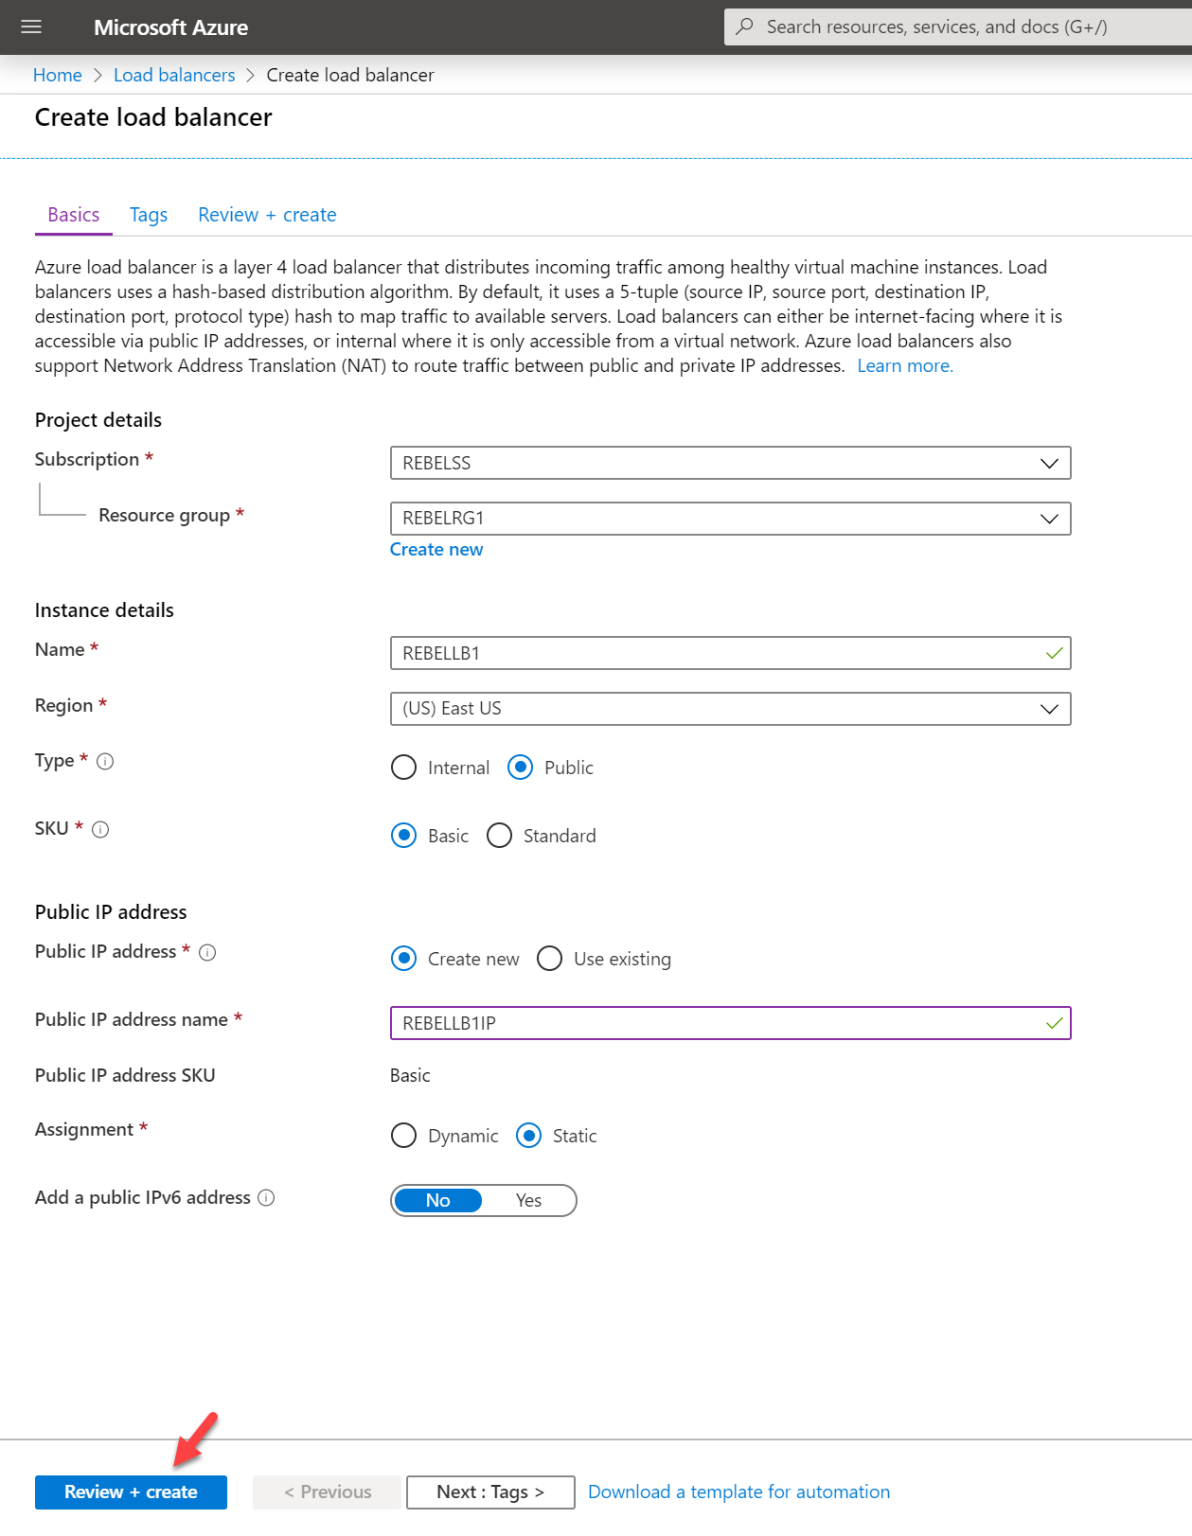Click the search magnifier icon
The width and height of the screenshot is (1192, 1536).
point(745,26)
